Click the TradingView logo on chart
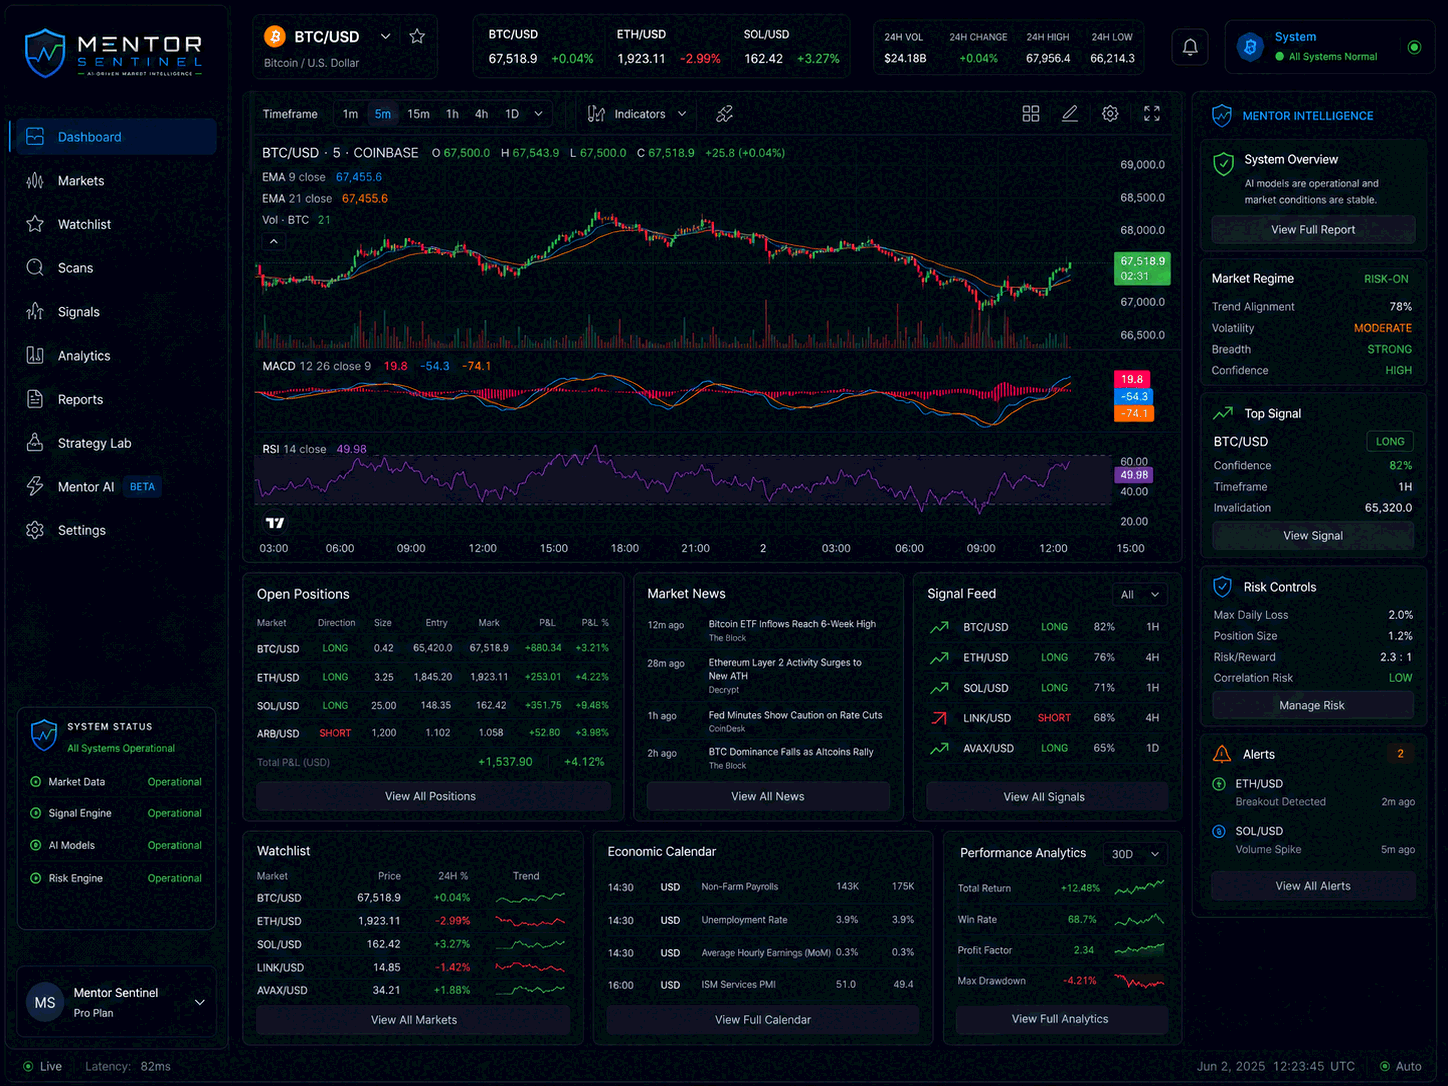The height and width of the screenshot is (1086, 1448). 275,523
